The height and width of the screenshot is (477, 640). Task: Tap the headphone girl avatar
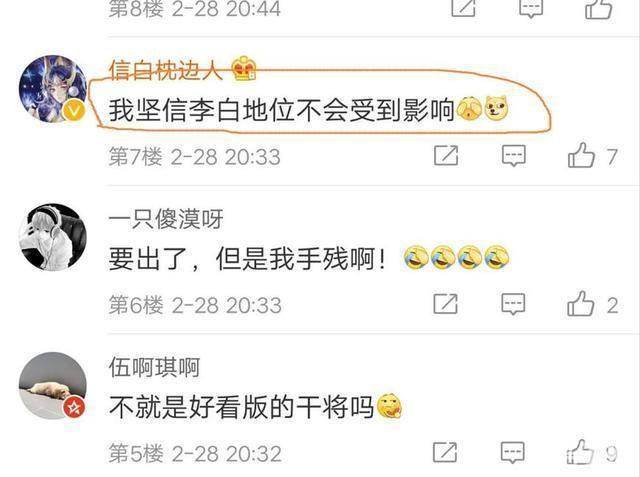pos(53,237)
